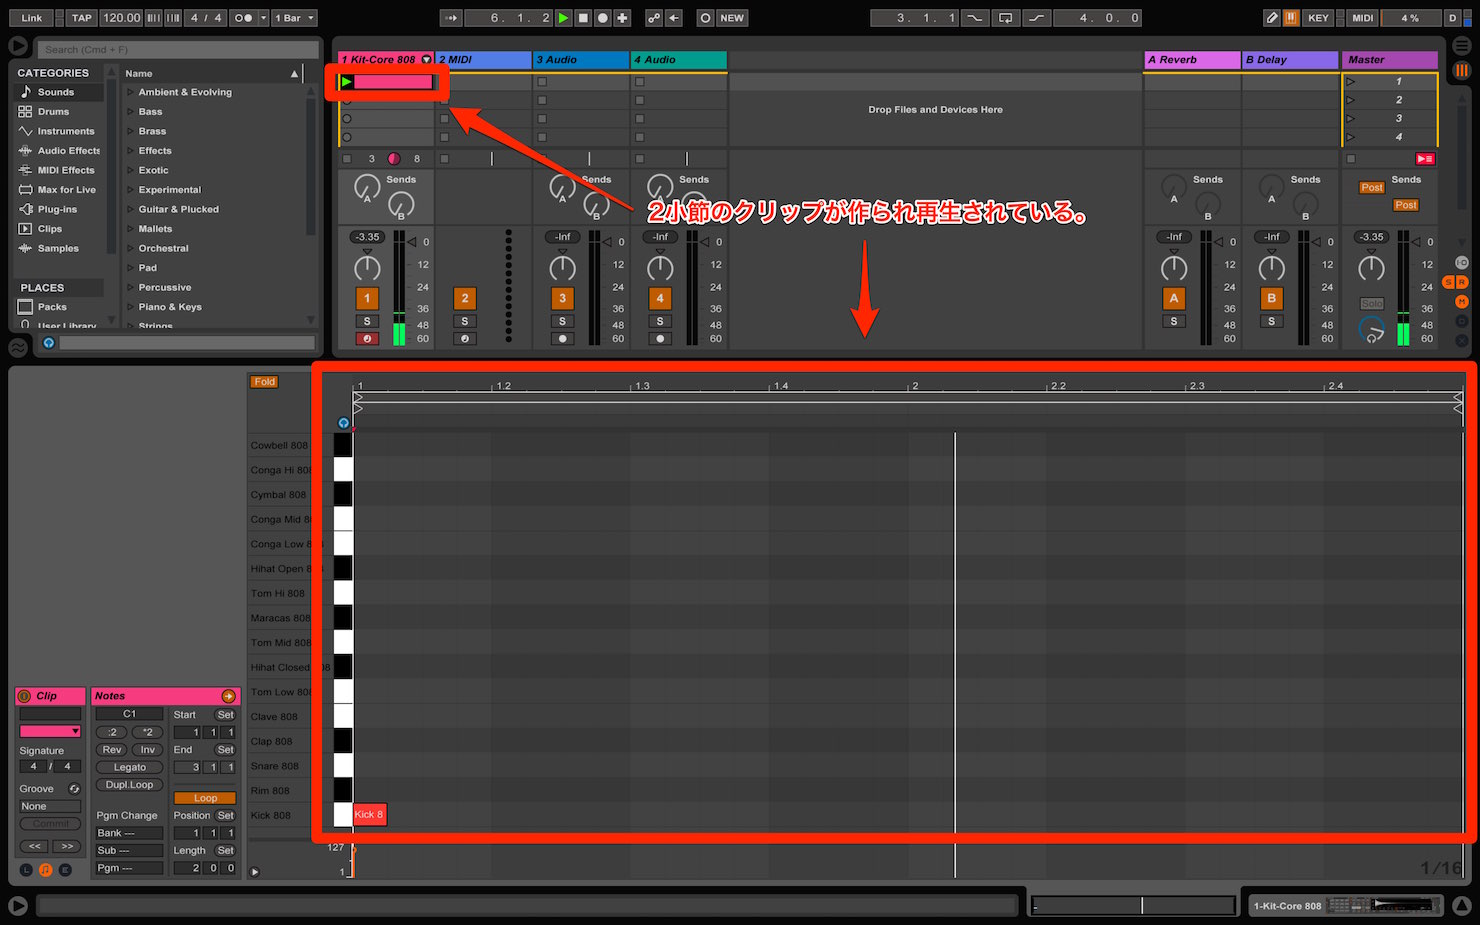Toggle track 1 activator button
This screenshot has height=925, width=1480.
click(367, 298)
